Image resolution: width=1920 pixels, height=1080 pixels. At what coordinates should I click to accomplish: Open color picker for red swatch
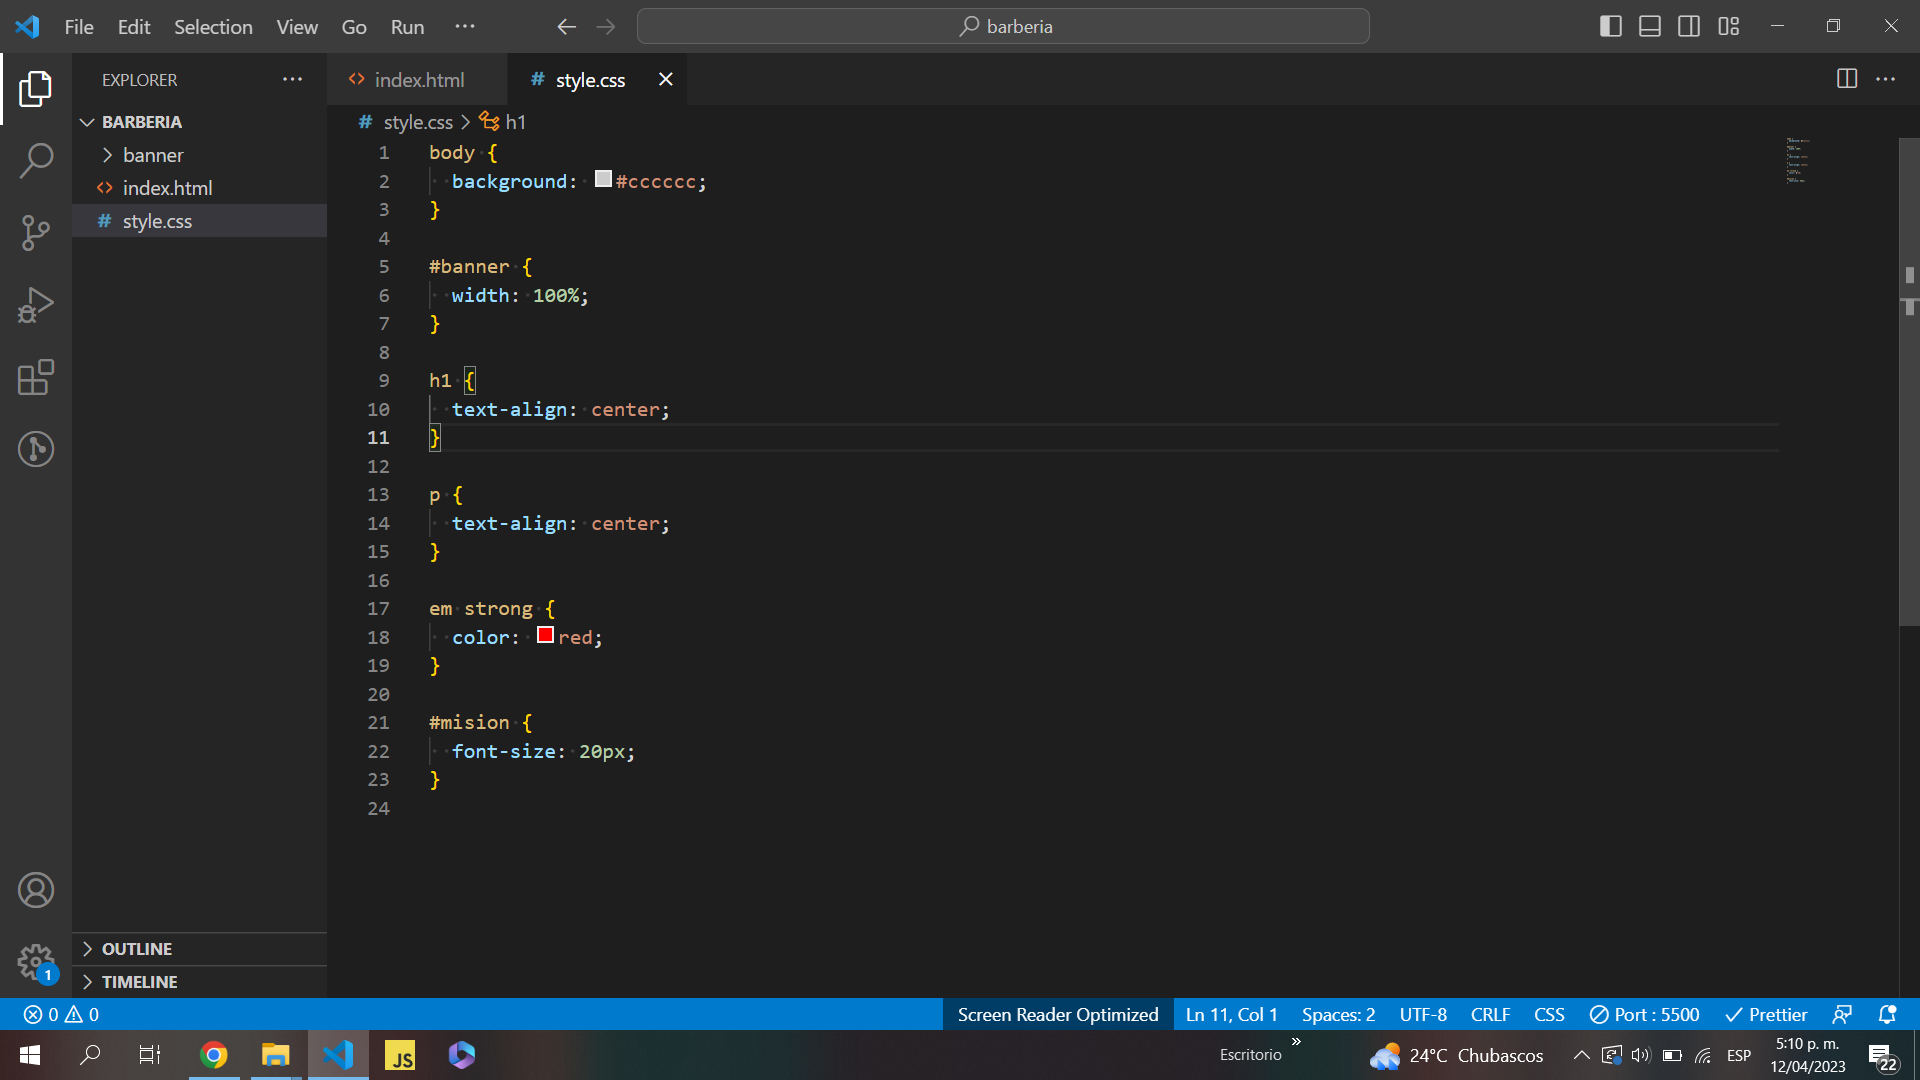pos(545,635)
